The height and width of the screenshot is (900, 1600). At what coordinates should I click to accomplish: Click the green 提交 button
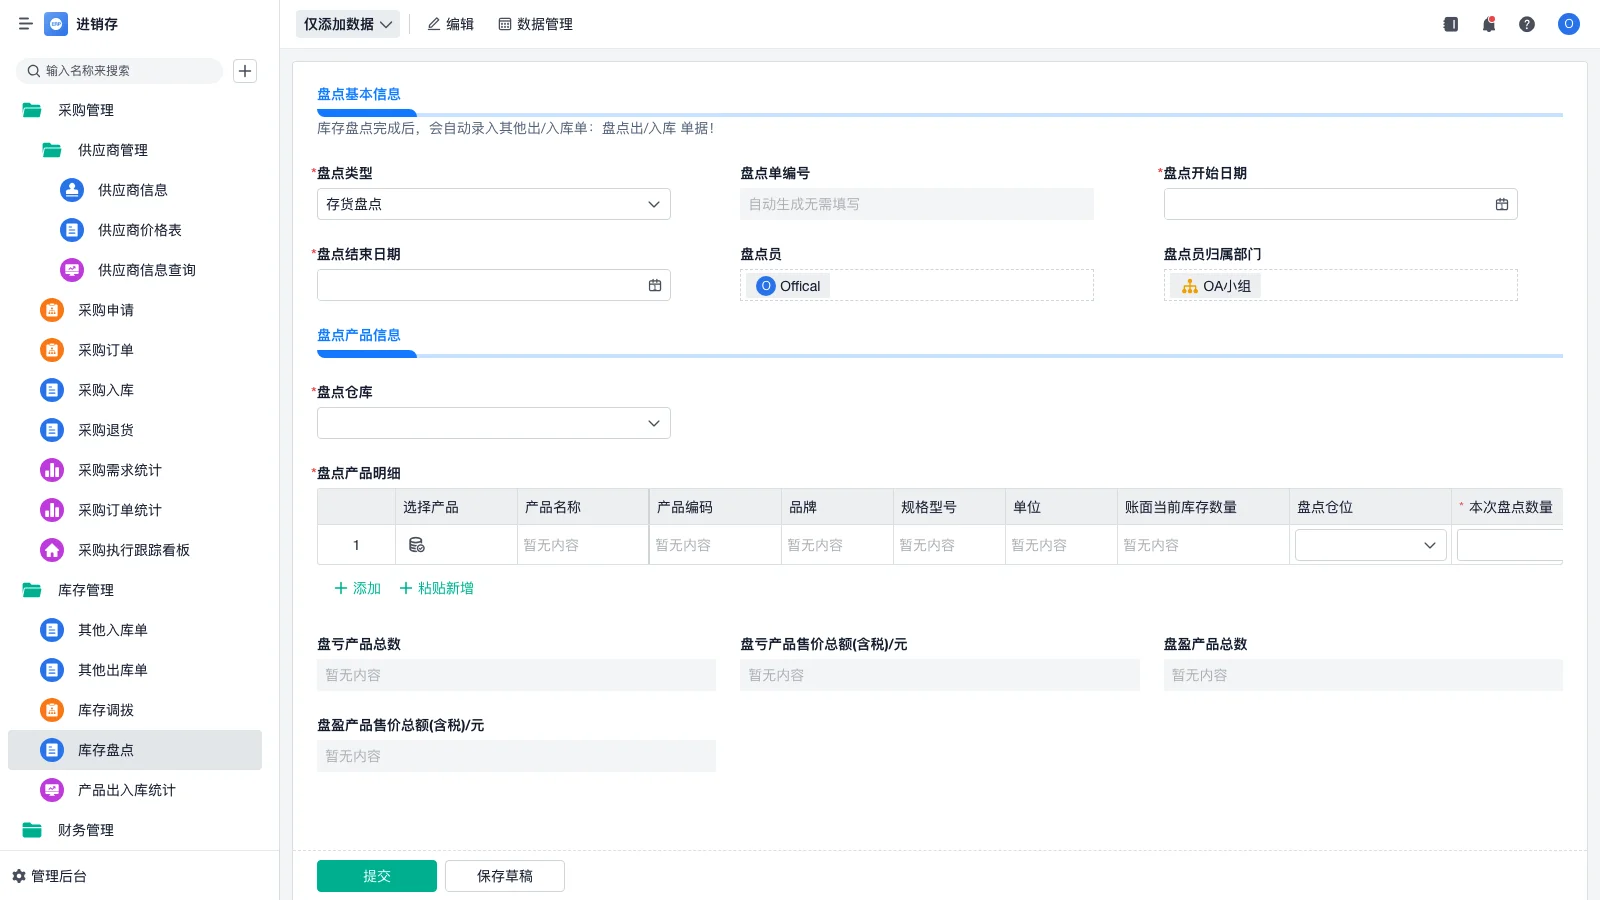point(377,876)
